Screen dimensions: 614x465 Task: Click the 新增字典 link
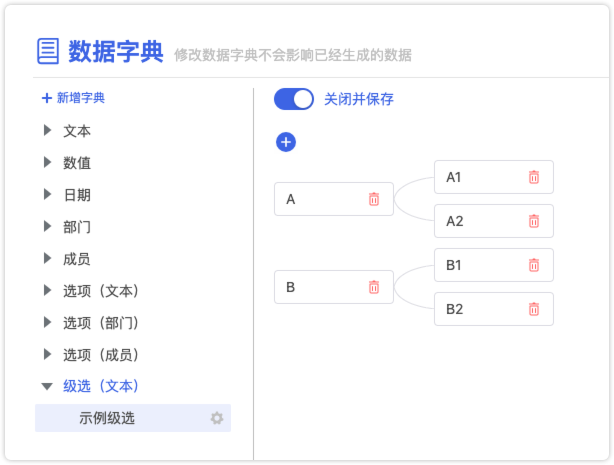[x=73, y=98]
